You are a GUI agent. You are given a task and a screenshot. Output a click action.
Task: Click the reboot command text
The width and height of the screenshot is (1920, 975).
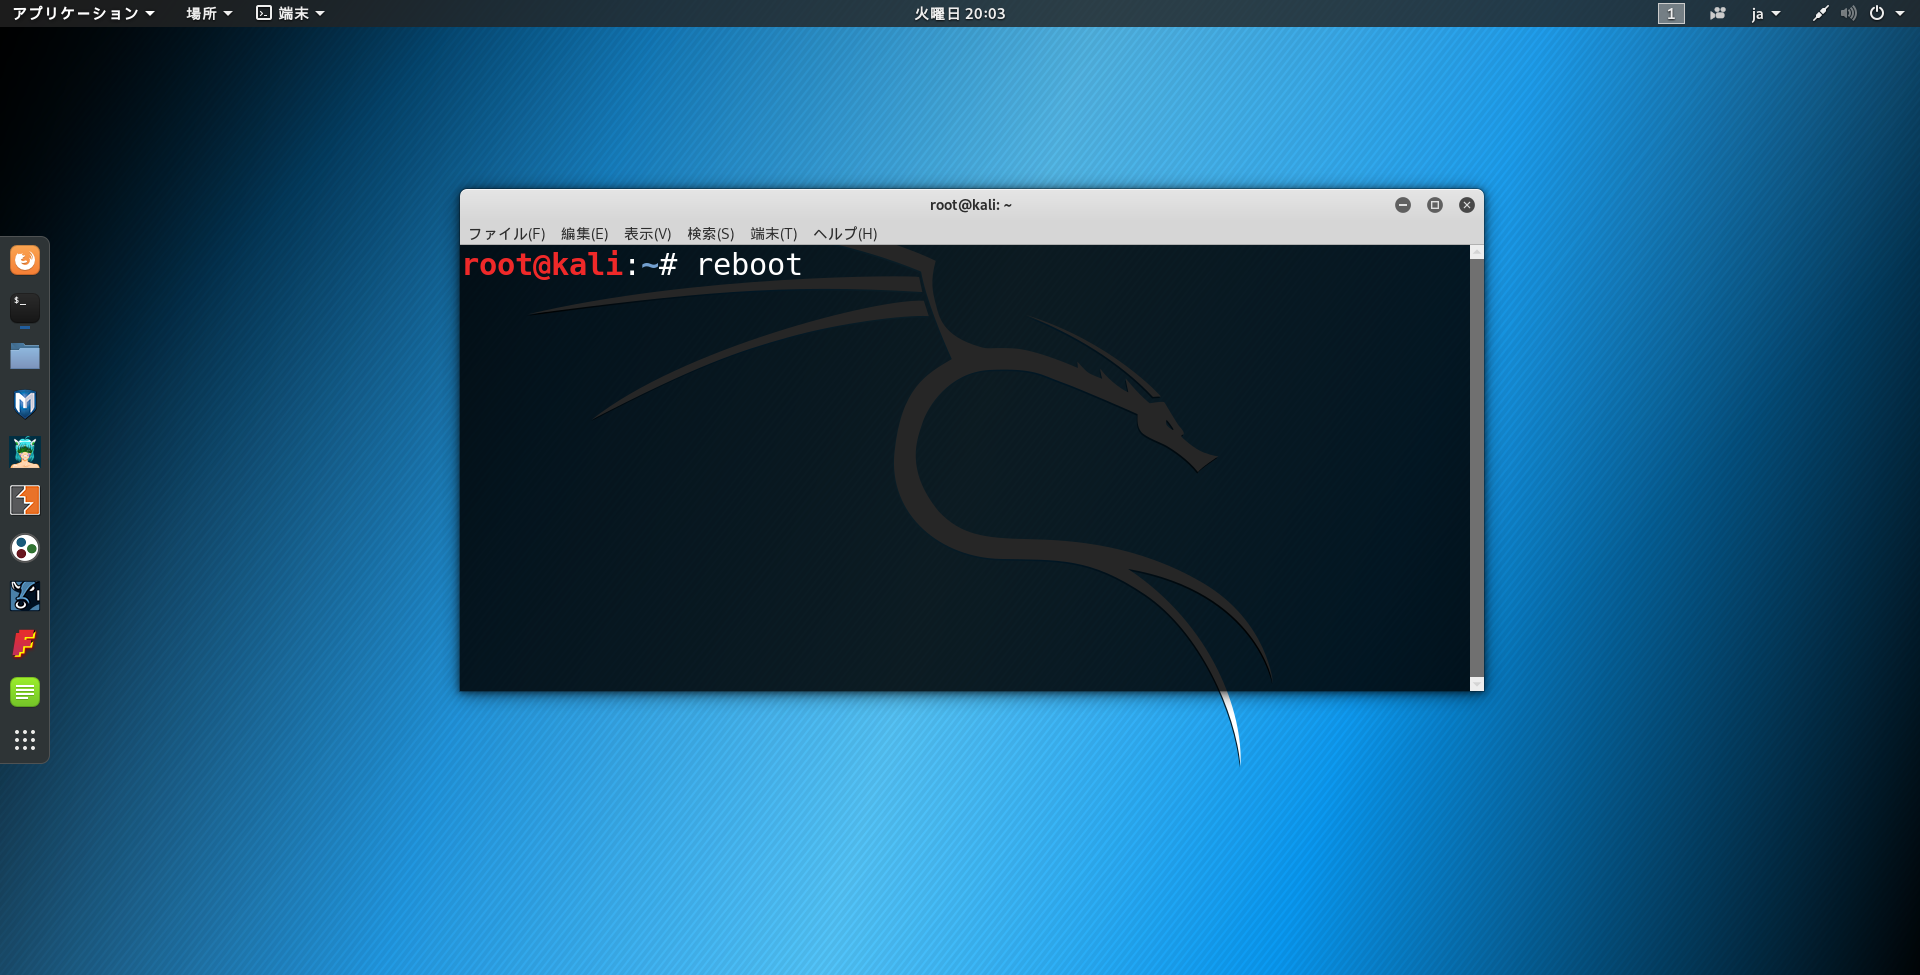(749, 265)
